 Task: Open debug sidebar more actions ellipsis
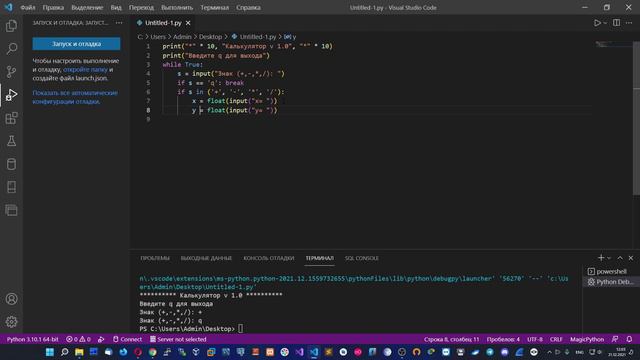pos(119,23)
